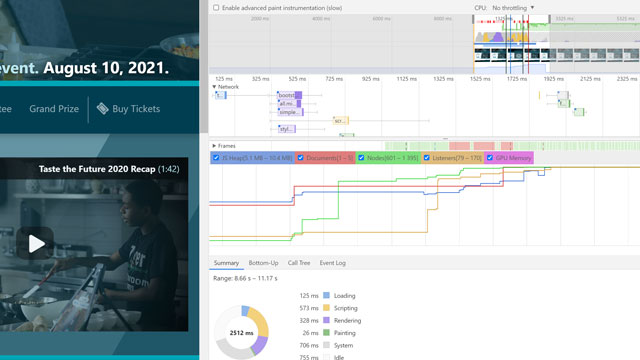Image resolution: width=640 pixels, height=360 pixels.
Task: Open the Call Tree tab
Action: point(299,263)
